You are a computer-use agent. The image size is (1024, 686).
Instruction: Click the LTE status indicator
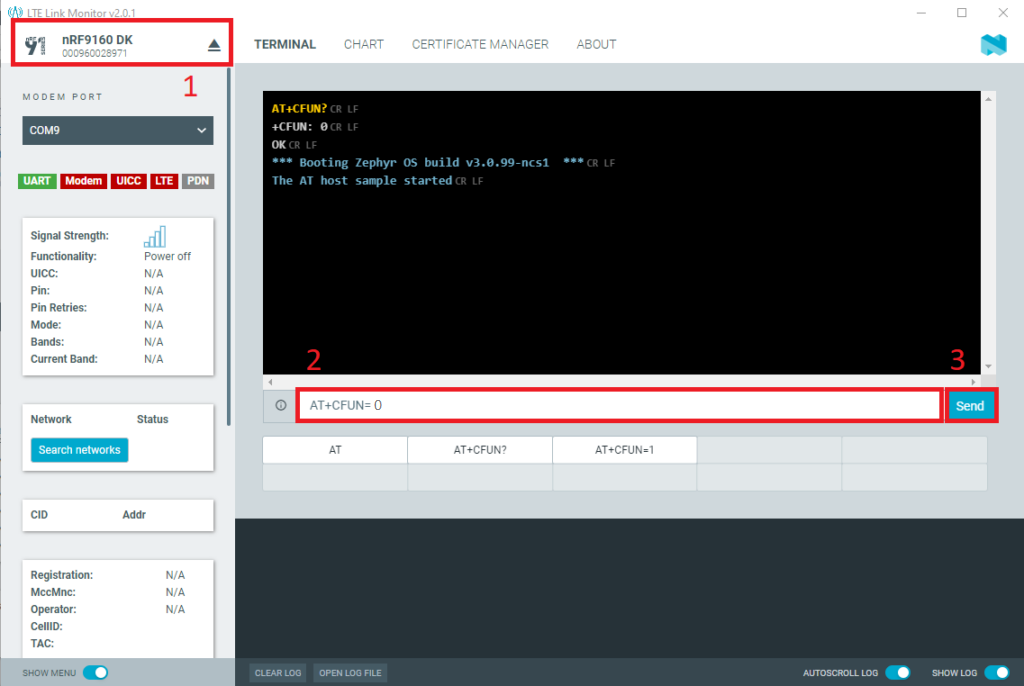[x=164, y=181]
